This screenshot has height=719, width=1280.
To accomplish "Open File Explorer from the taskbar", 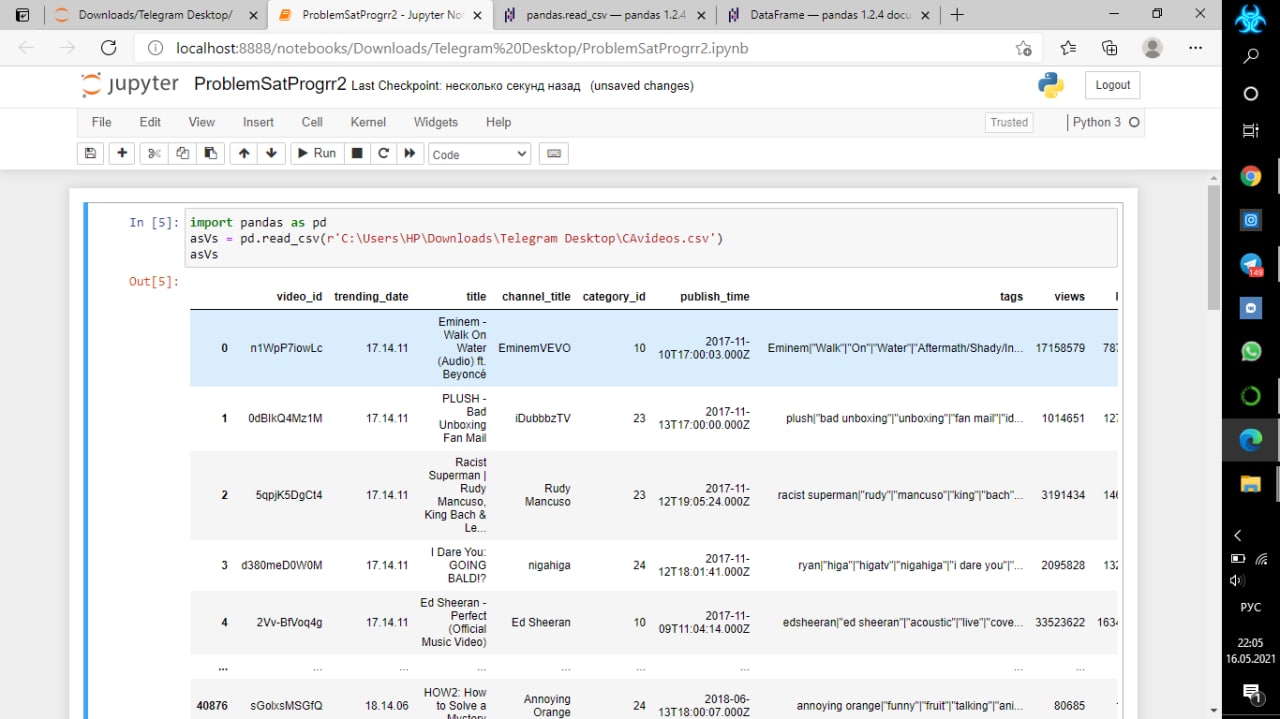I will (1251, 484).
